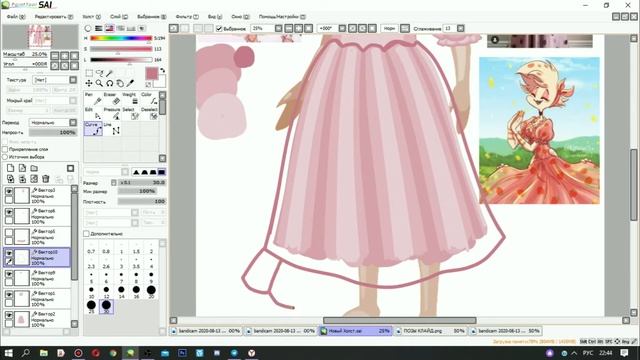The width and height of the screenshot is (640, 360).
Task: Select the Pressure tool
Action: coord(112,114)
